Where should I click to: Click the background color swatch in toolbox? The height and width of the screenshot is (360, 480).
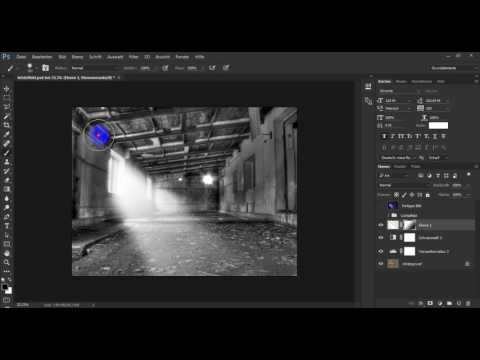coord(9,291)
